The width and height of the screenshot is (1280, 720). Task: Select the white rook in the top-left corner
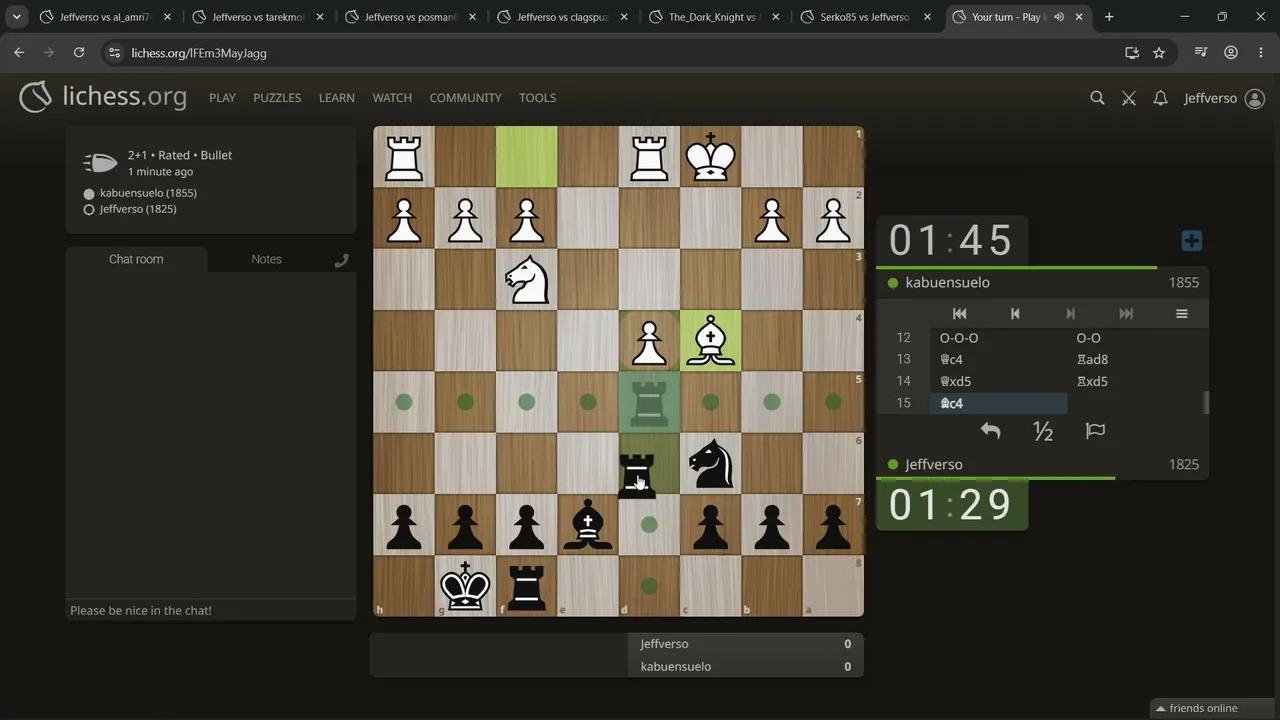pos(404,157)
